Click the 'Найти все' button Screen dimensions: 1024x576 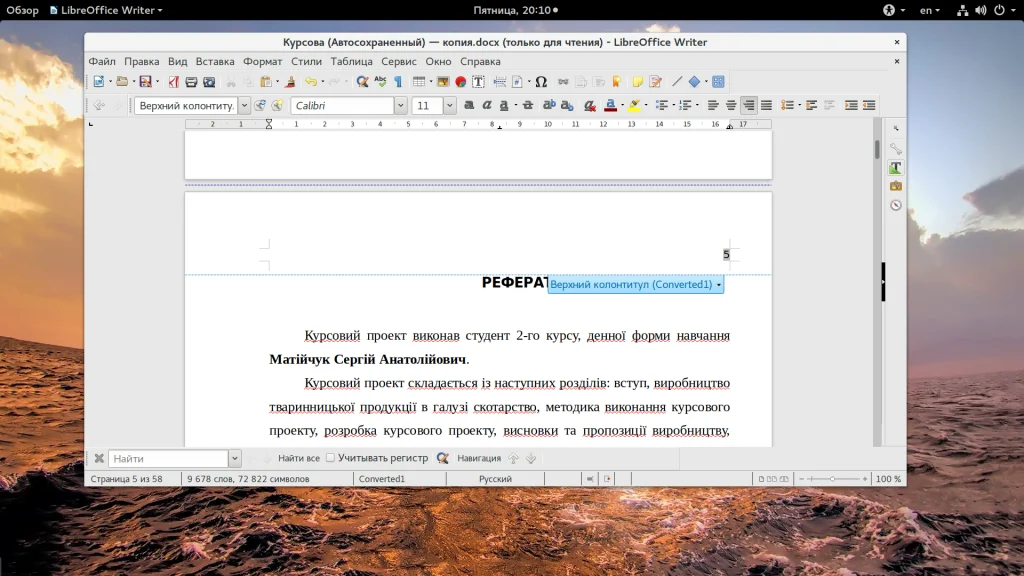[298, 458]
